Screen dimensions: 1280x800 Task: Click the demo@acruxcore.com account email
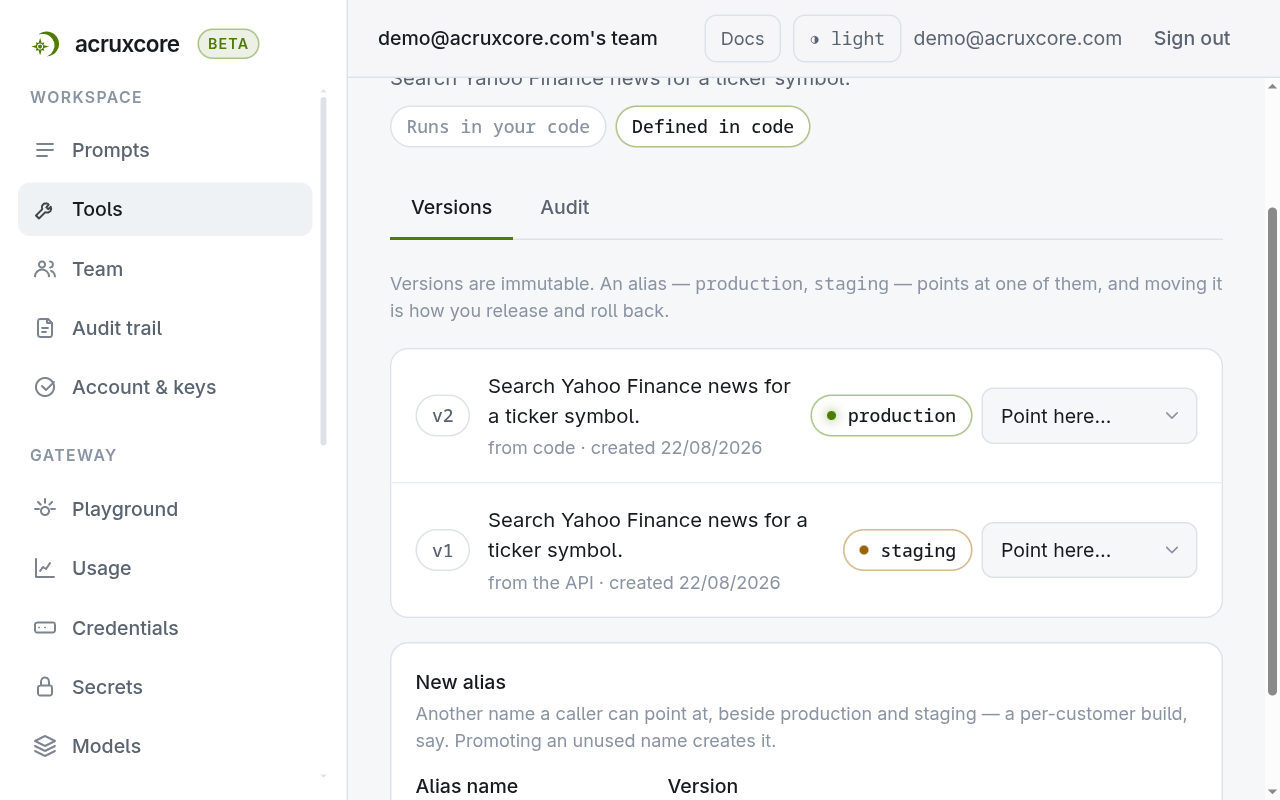(1018, 39)
